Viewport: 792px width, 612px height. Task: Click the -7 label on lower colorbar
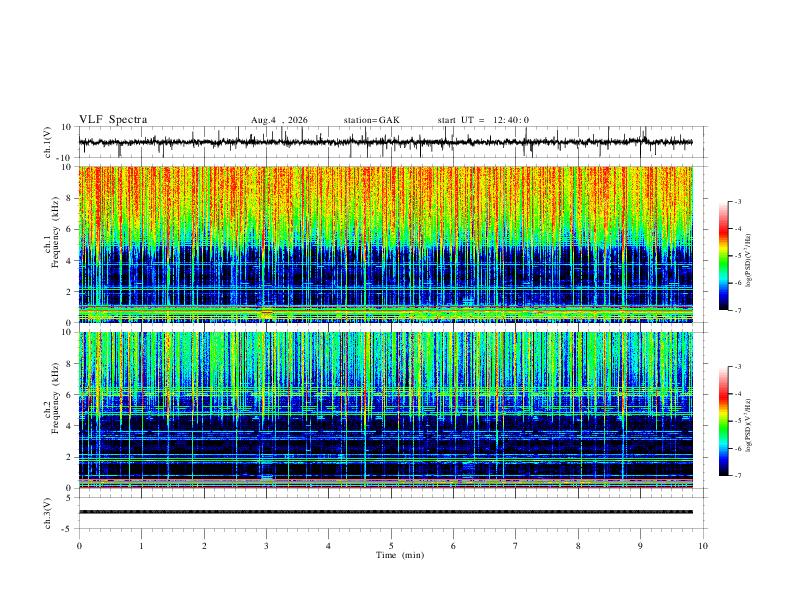coord(737,476)
